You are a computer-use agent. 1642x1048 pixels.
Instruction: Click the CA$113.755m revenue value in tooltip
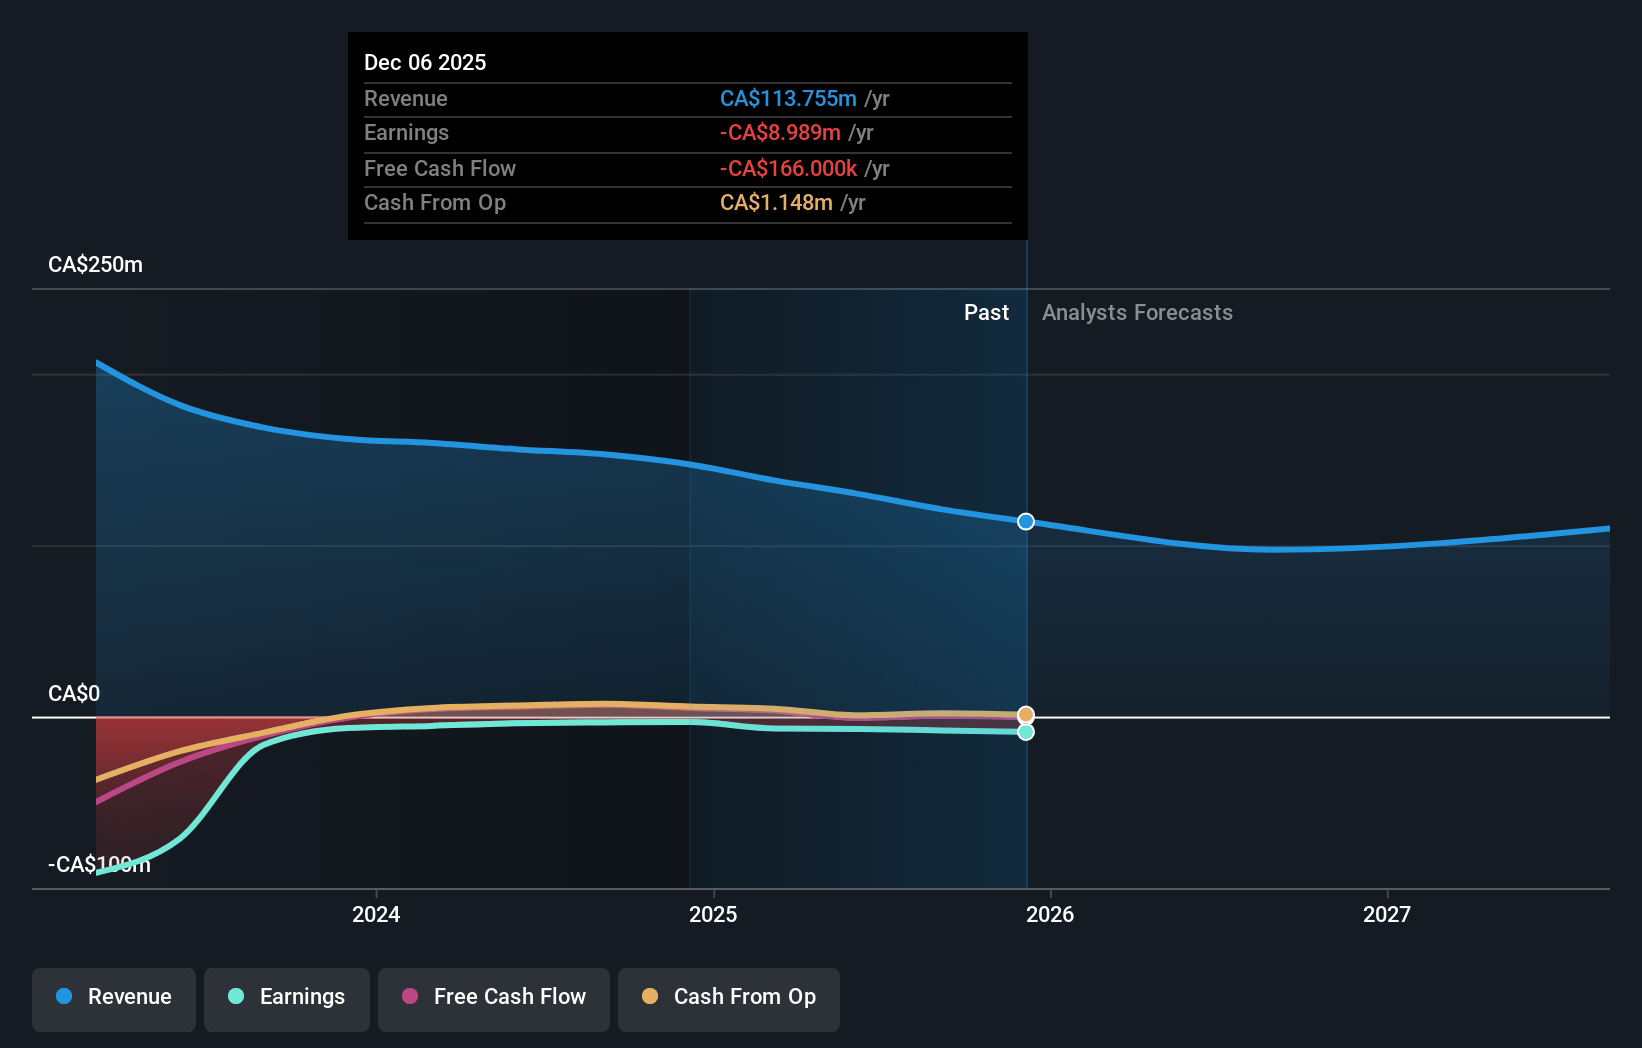[x=788, y=99]
